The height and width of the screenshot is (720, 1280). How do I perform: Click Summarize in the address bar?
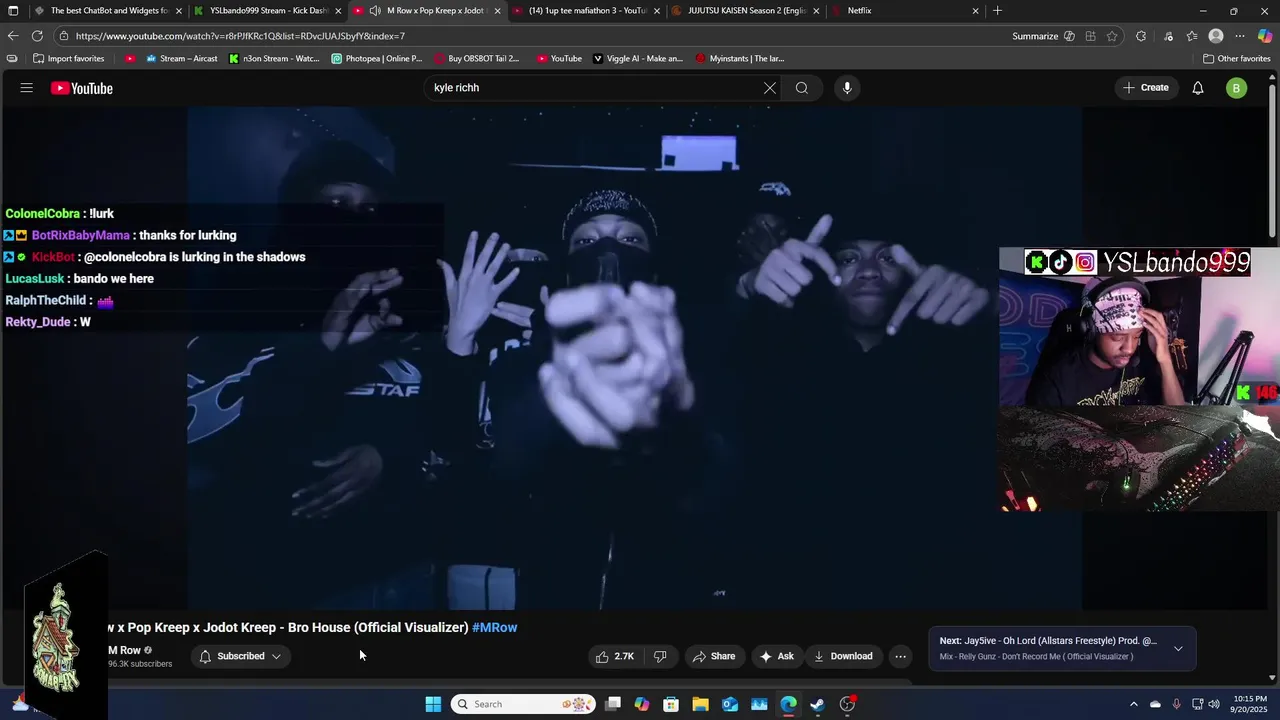[x=1035, y=36]
